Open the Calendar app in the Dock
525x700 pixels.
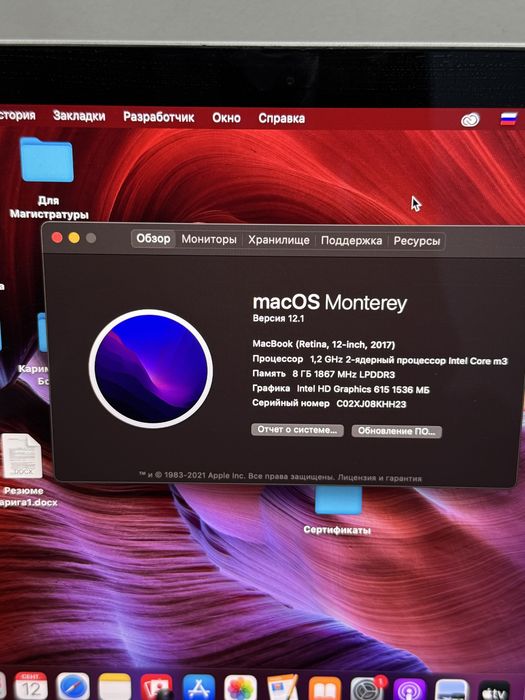pos(31,686)
